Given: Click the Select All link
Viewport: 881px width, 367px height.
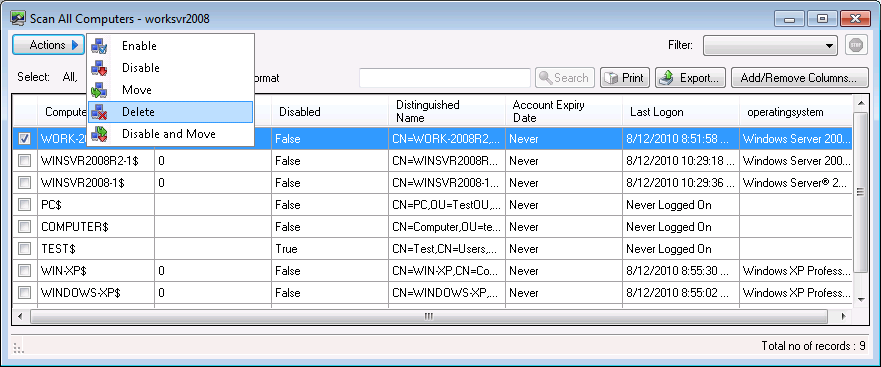Looking at the screenshot, I should [x=70, y=78].
